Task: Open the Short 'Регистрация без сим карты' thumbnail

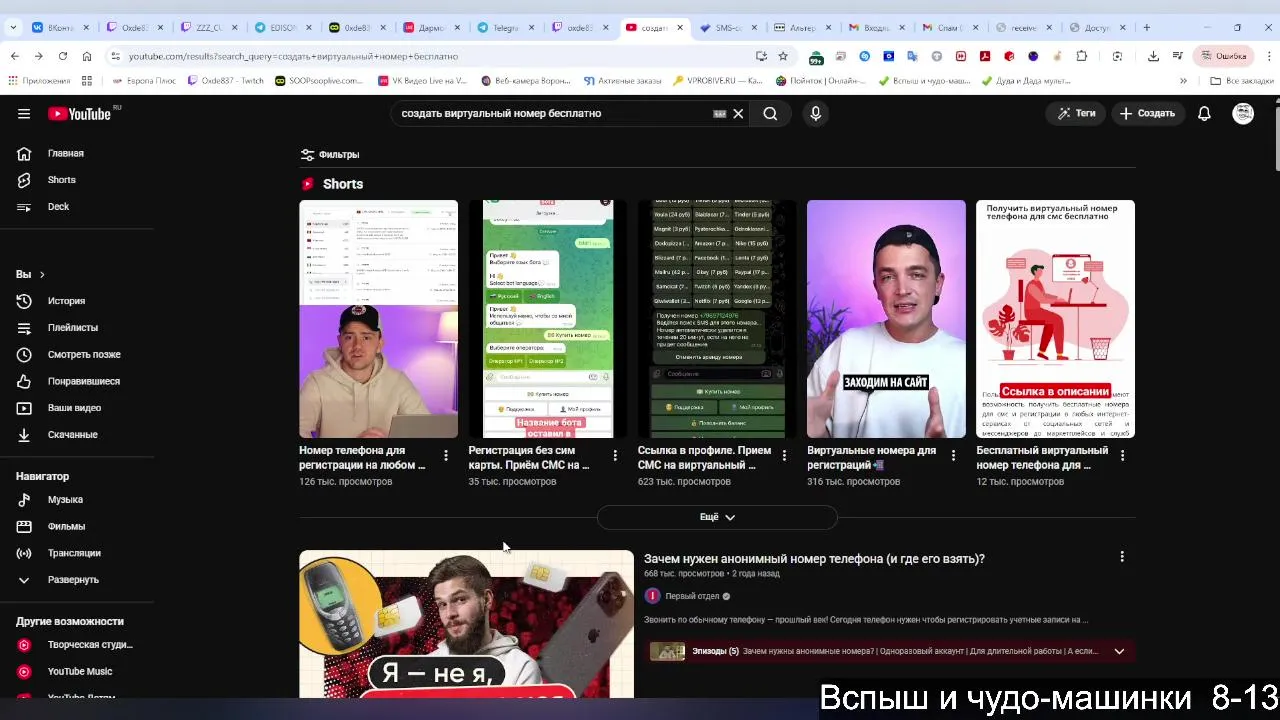Action: click(548, 319)
